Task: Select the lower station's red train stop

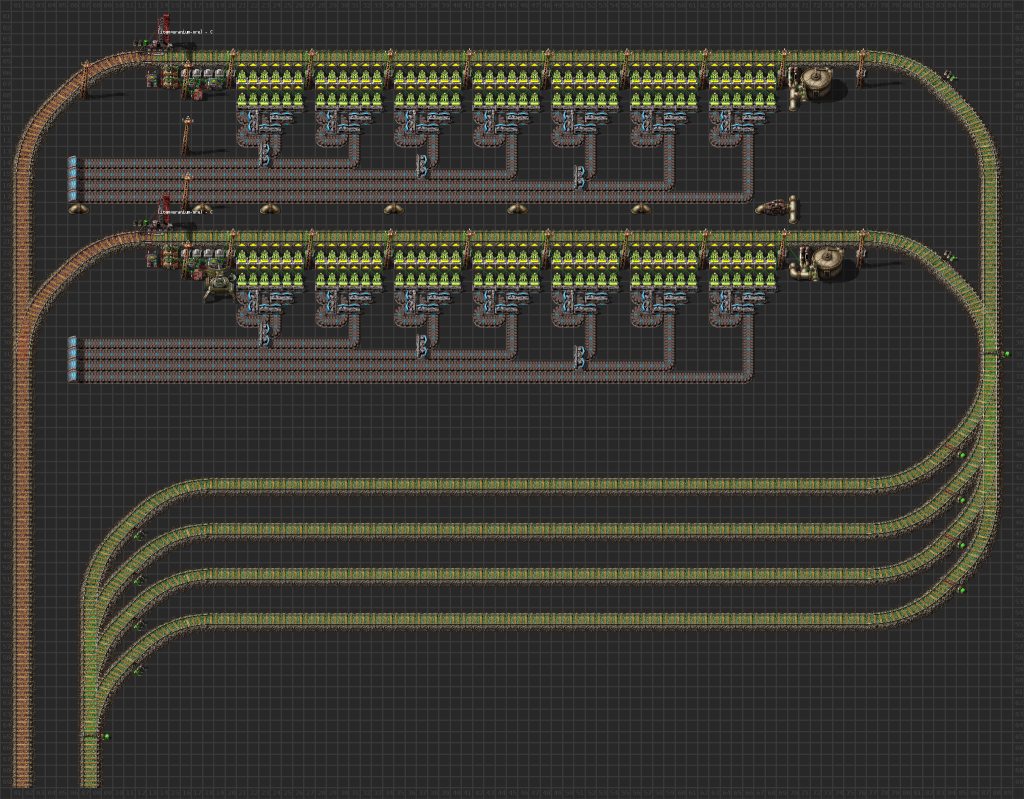Action: [164, 212]
